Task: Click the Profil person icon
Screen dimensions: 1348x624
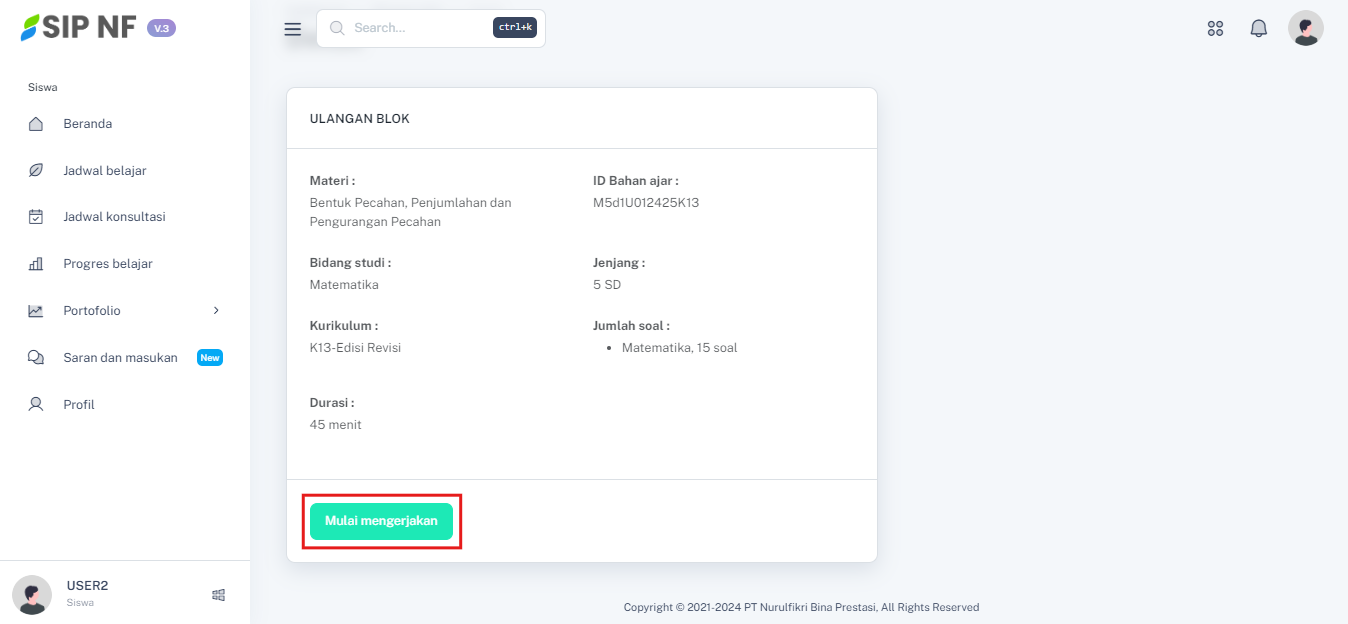Action: 36,405
